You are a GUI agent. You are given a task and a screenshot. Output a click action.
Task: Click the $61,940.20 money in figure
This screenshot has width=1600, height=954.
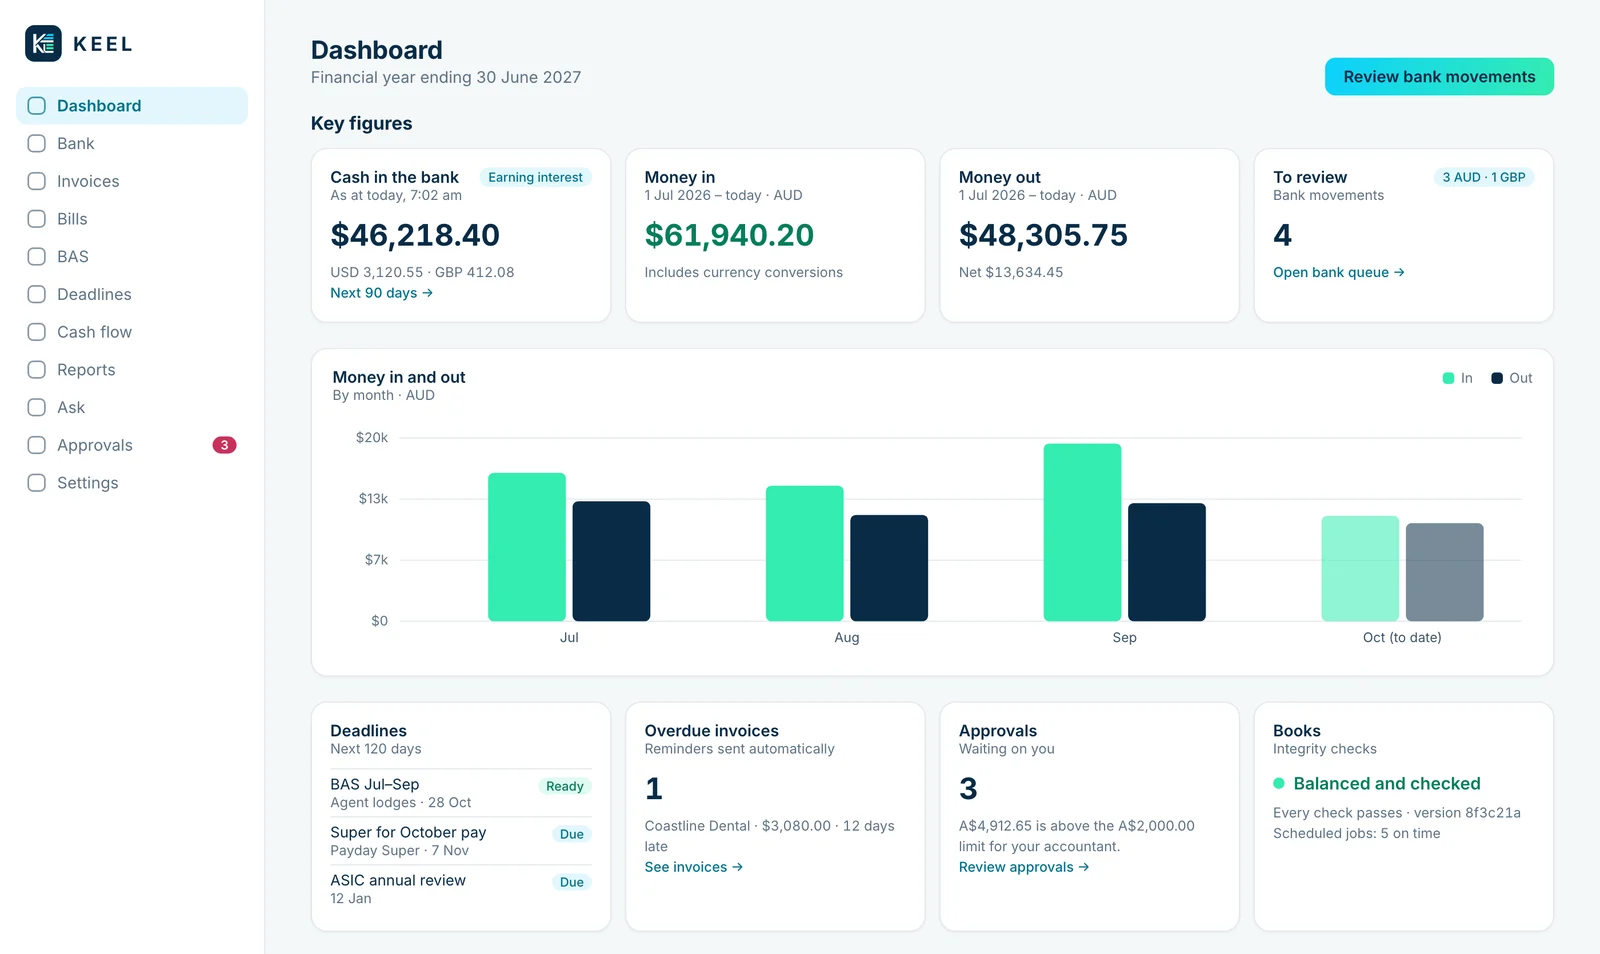coord(729,235)
